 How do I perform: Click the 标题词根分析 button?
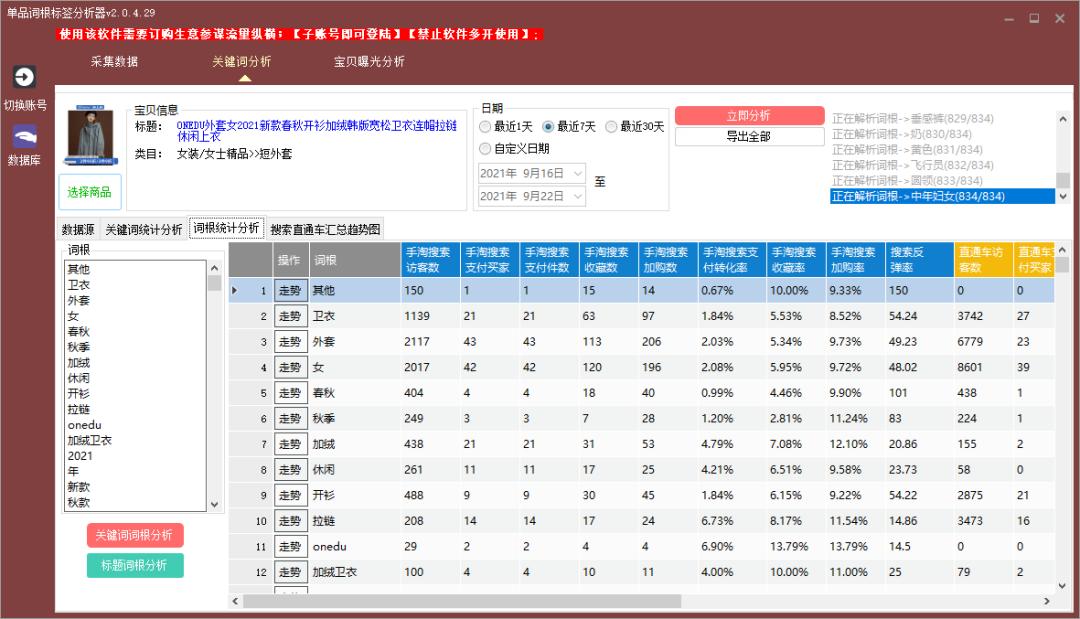point(135,566)
